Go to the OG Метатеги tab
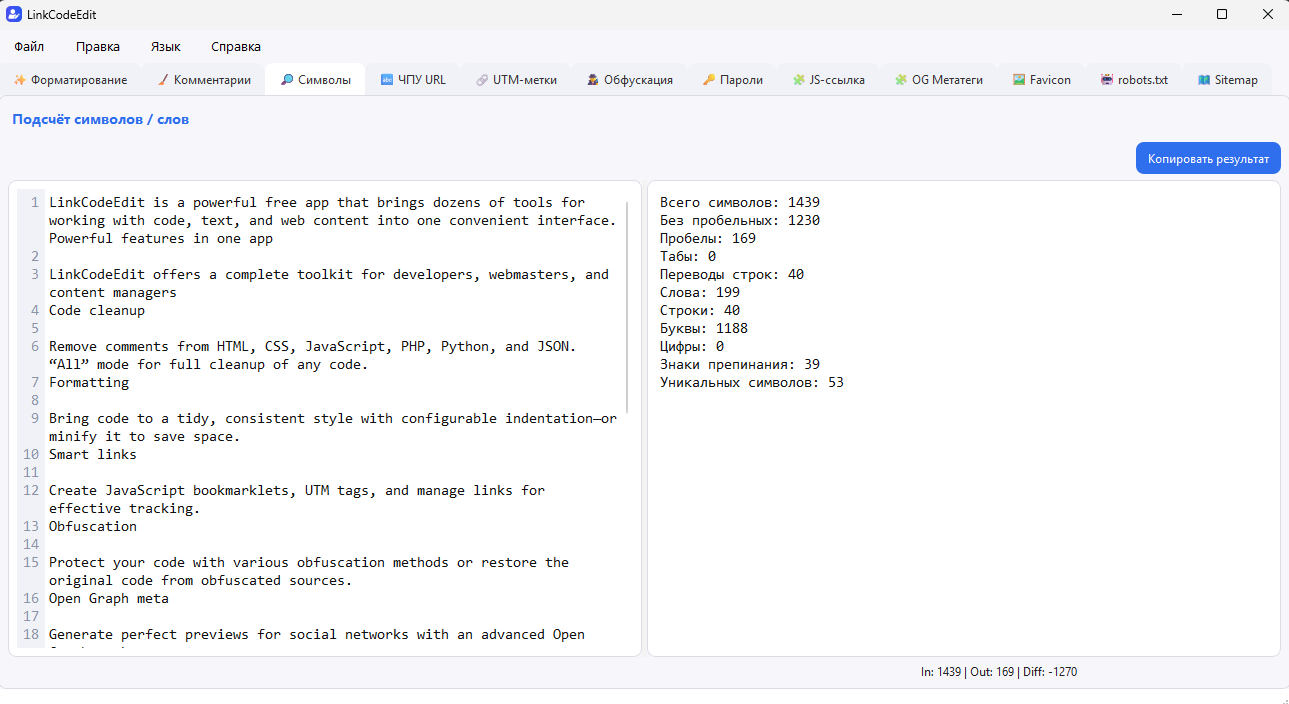Image resolution: width=1289 pixels, height=704 pixels. [x=939, y=80]
